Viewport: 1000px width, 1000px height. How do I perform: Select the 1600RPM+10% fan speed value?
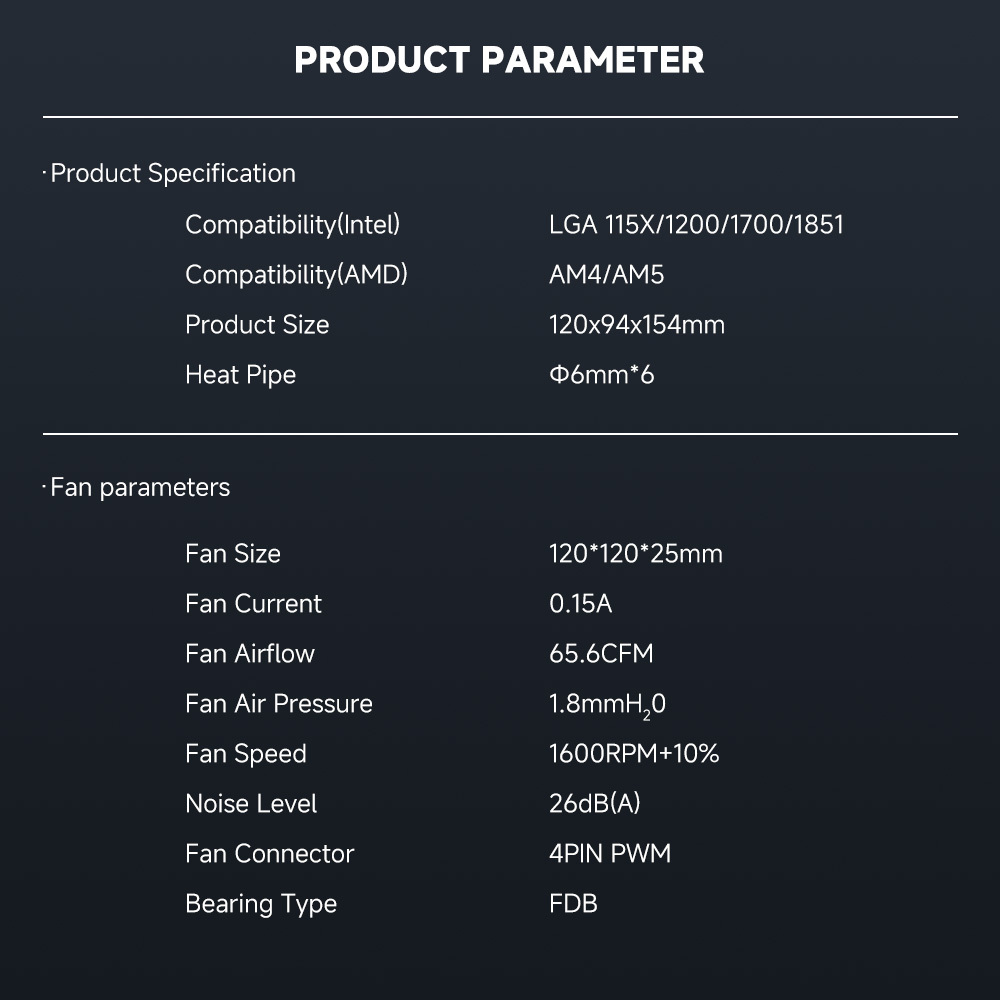pos(634,753)
